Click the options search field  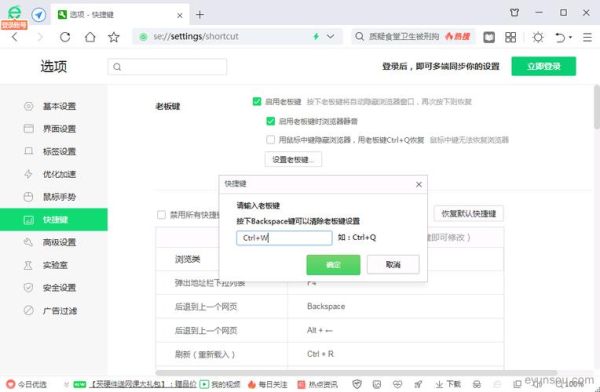[x=167, y=67]
